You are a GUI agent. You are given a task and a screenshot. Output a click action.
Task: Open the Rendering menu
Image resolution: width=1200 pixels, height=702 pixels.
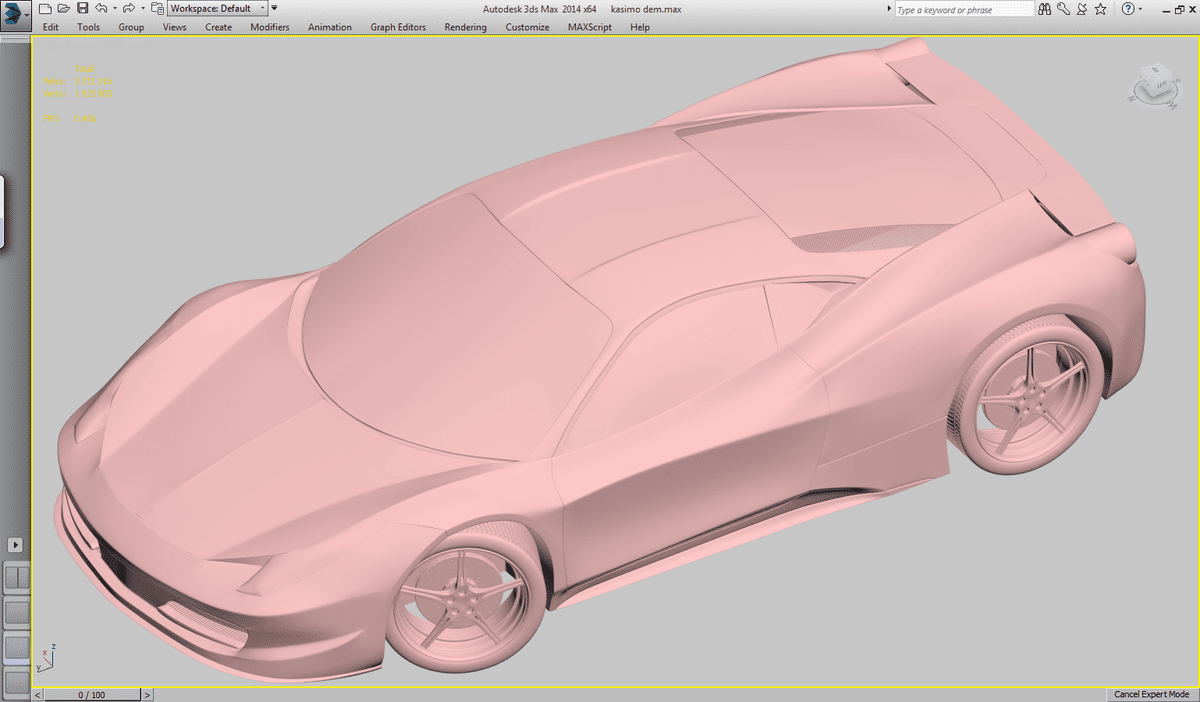pos(465,27)
